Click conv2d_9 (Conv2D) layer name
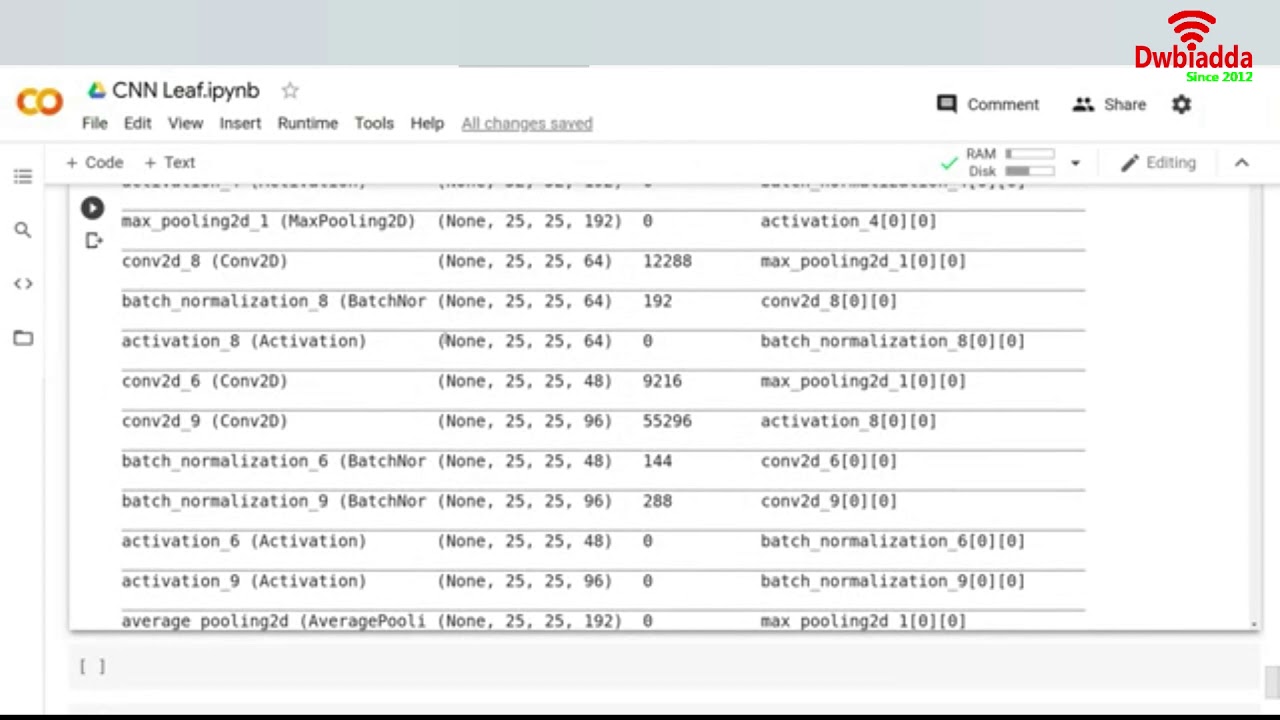This screenshot has height=720, width=1280. click(204, 421)
